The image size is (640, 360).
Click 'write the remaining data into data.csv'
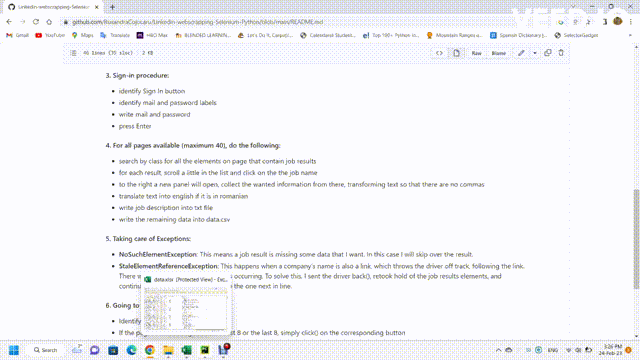pos(174,220)
